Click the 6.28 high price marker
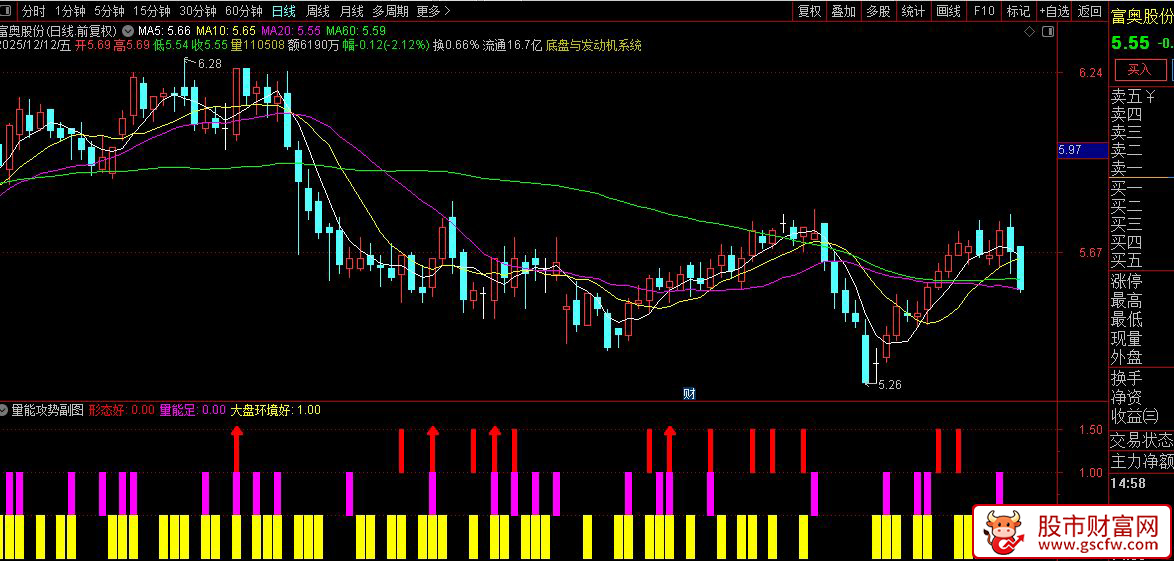The image size is (1174, 561). (x=210, y=64)
